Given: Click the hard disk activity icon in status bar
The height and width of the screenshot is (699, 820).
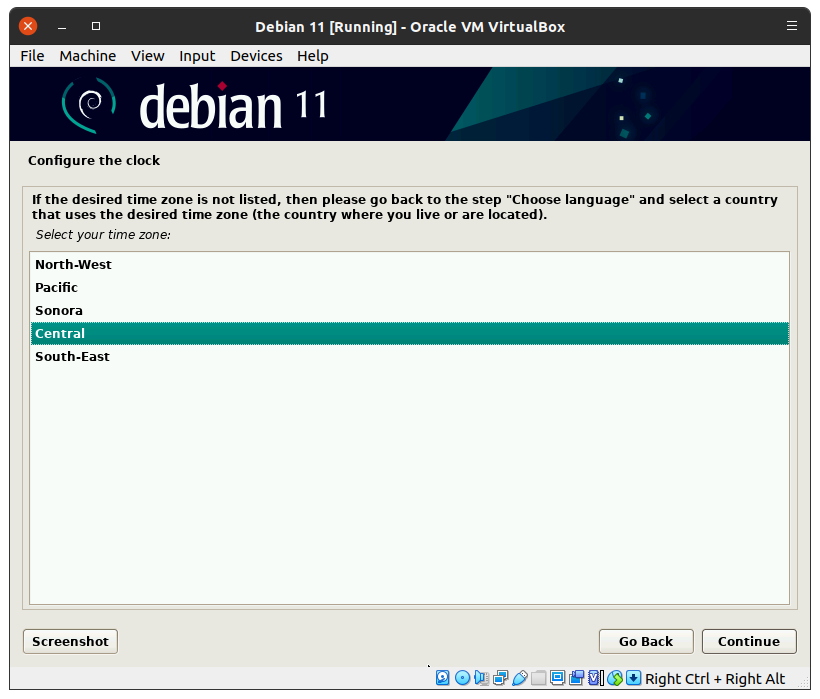Looking at the screenshot, I should pos(443,678).
